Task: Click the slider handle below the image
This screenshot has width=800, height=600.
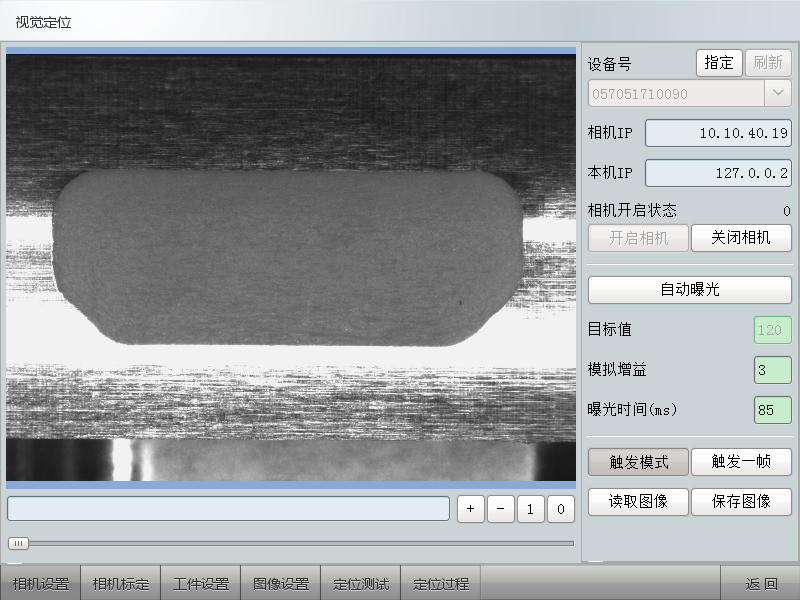Action: tap(18, 543)
